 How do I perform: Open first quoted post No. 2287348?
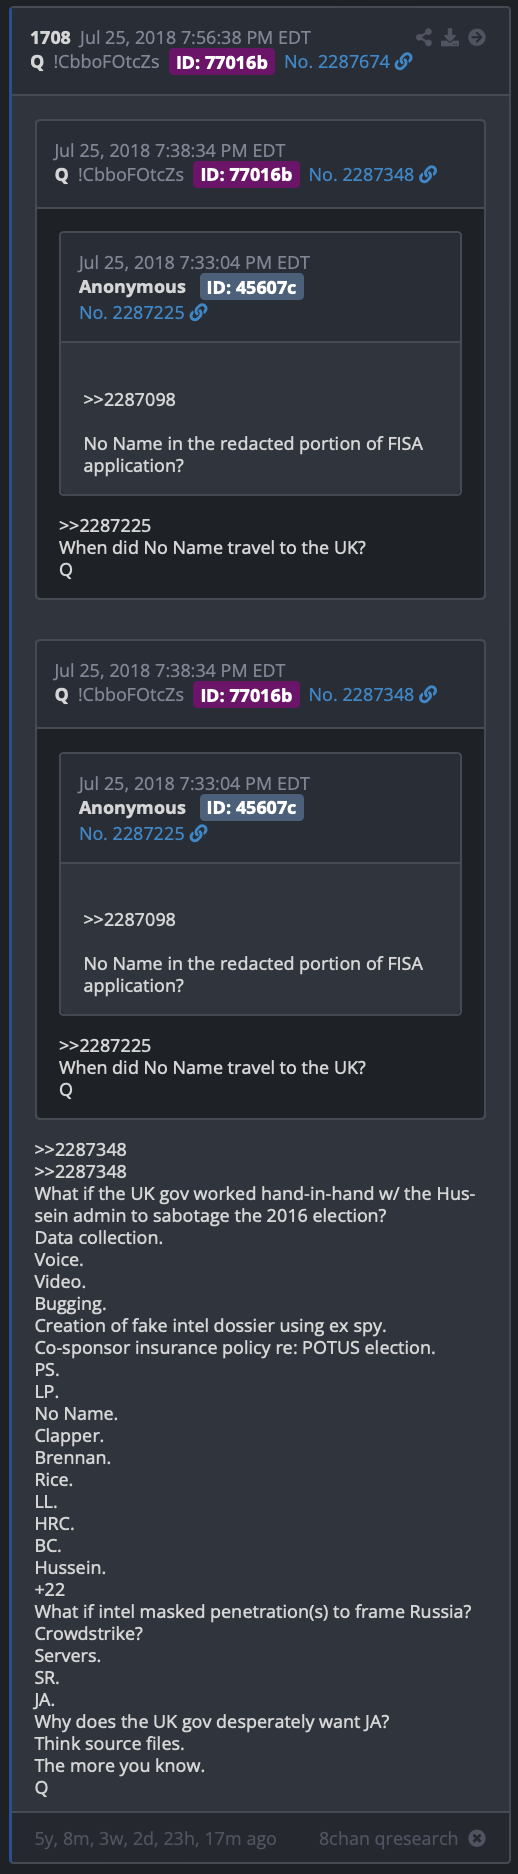361,175
